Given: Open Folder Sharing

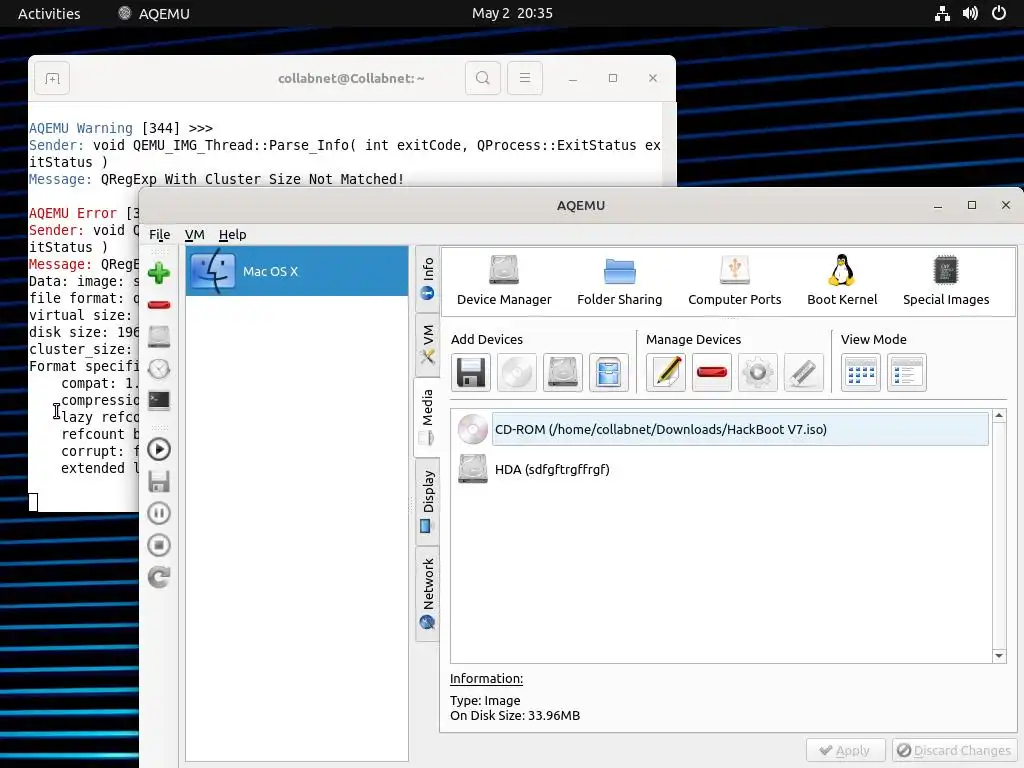Looking at the screenshot, I should [x=619, y=281].
